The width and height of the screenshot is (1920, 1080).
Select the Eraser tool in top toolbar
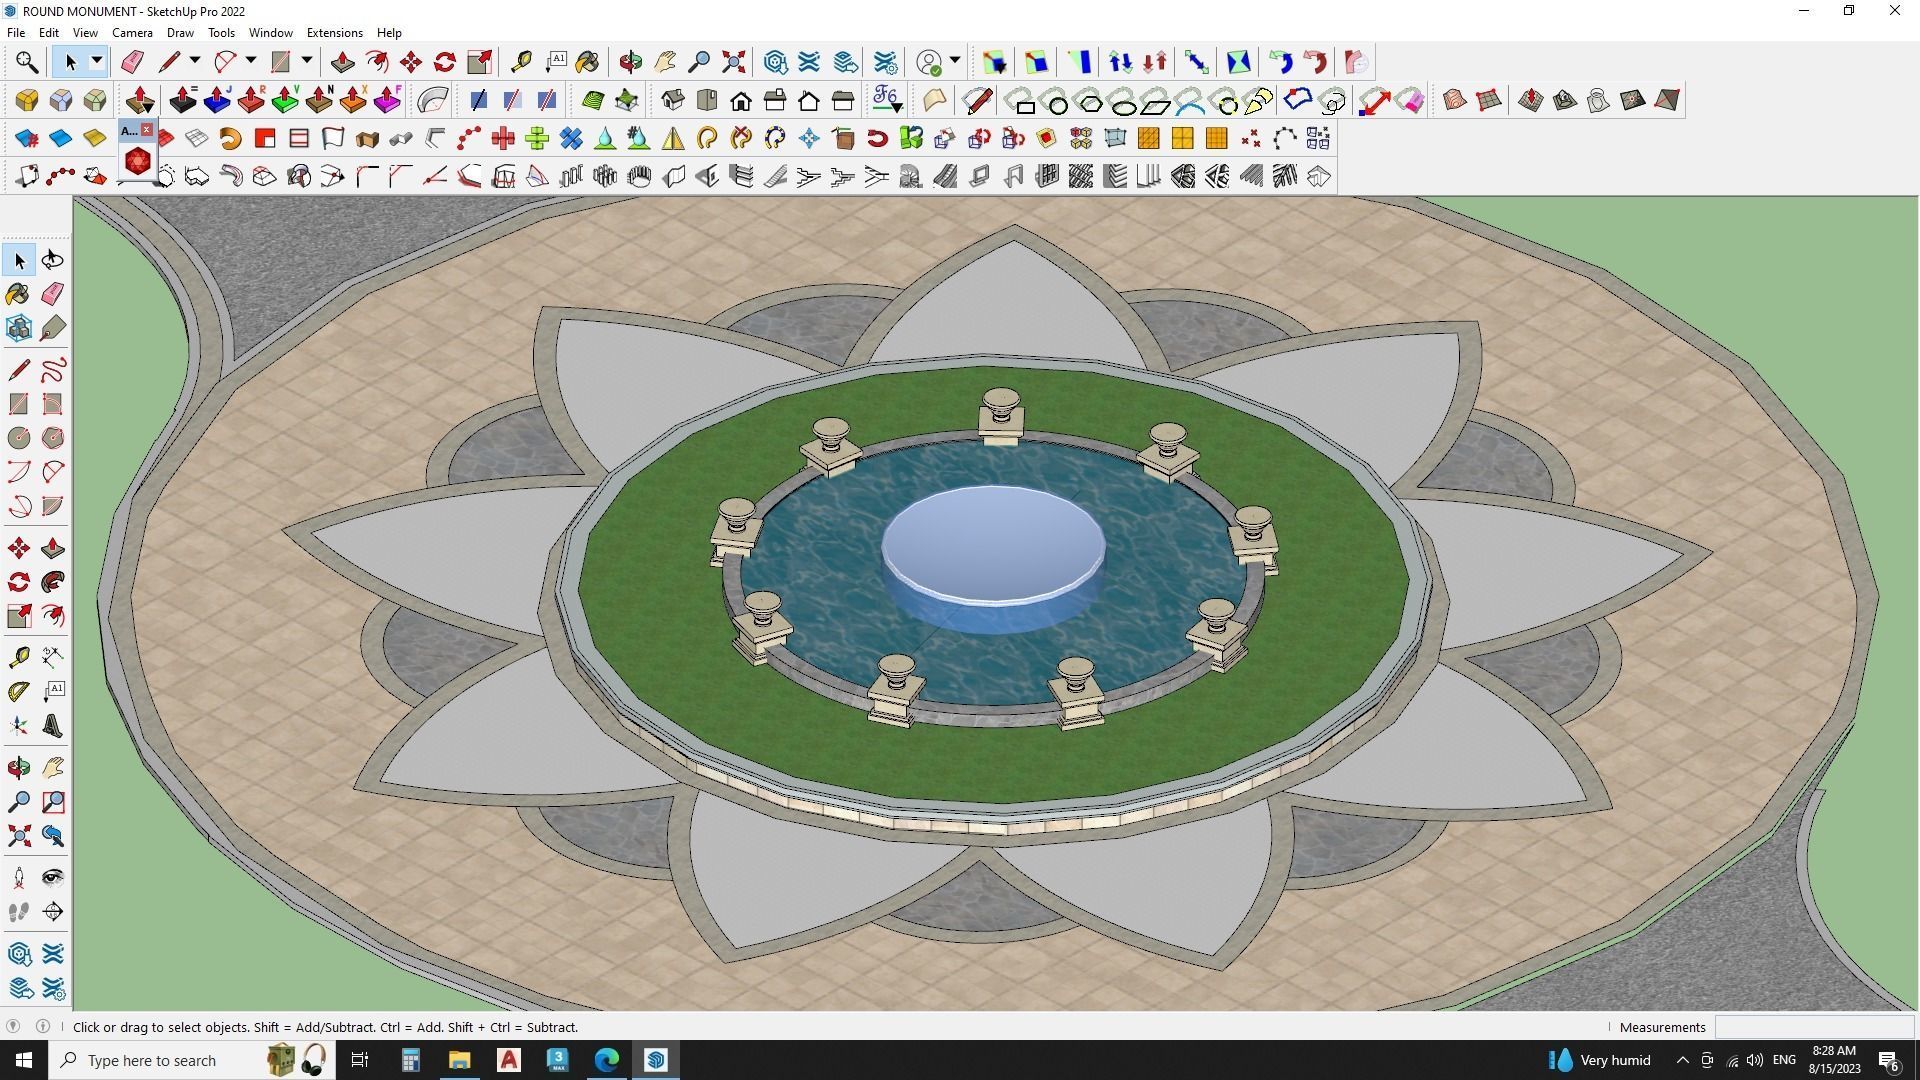pos(132,62)
